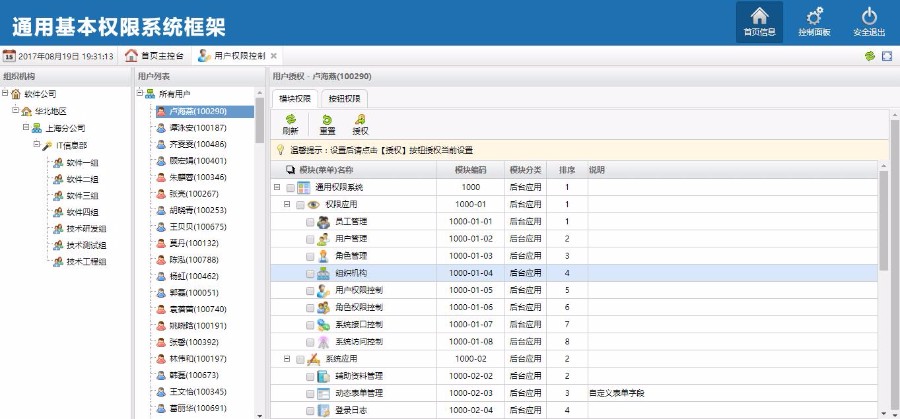Click the 自定义表单字段 description cell
Screen dimensions: 900x419
point(732,394)
